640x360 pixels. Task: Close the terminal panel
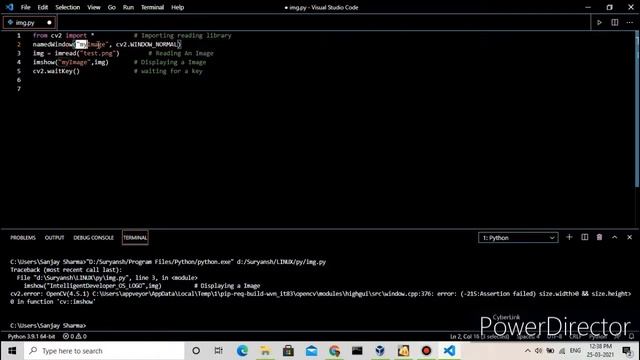pos(629,237)
